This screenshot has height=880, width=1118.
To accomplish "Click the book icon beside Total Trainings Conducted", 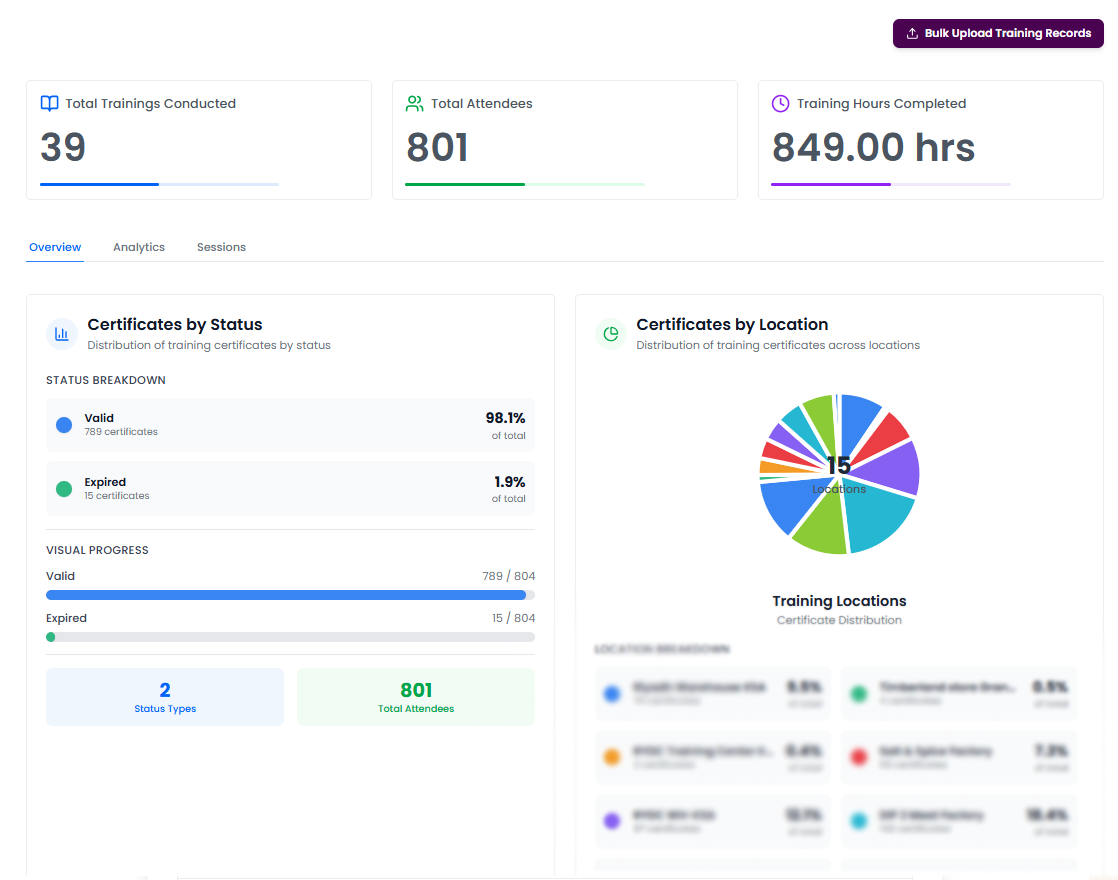I will (x=49, y=104).
